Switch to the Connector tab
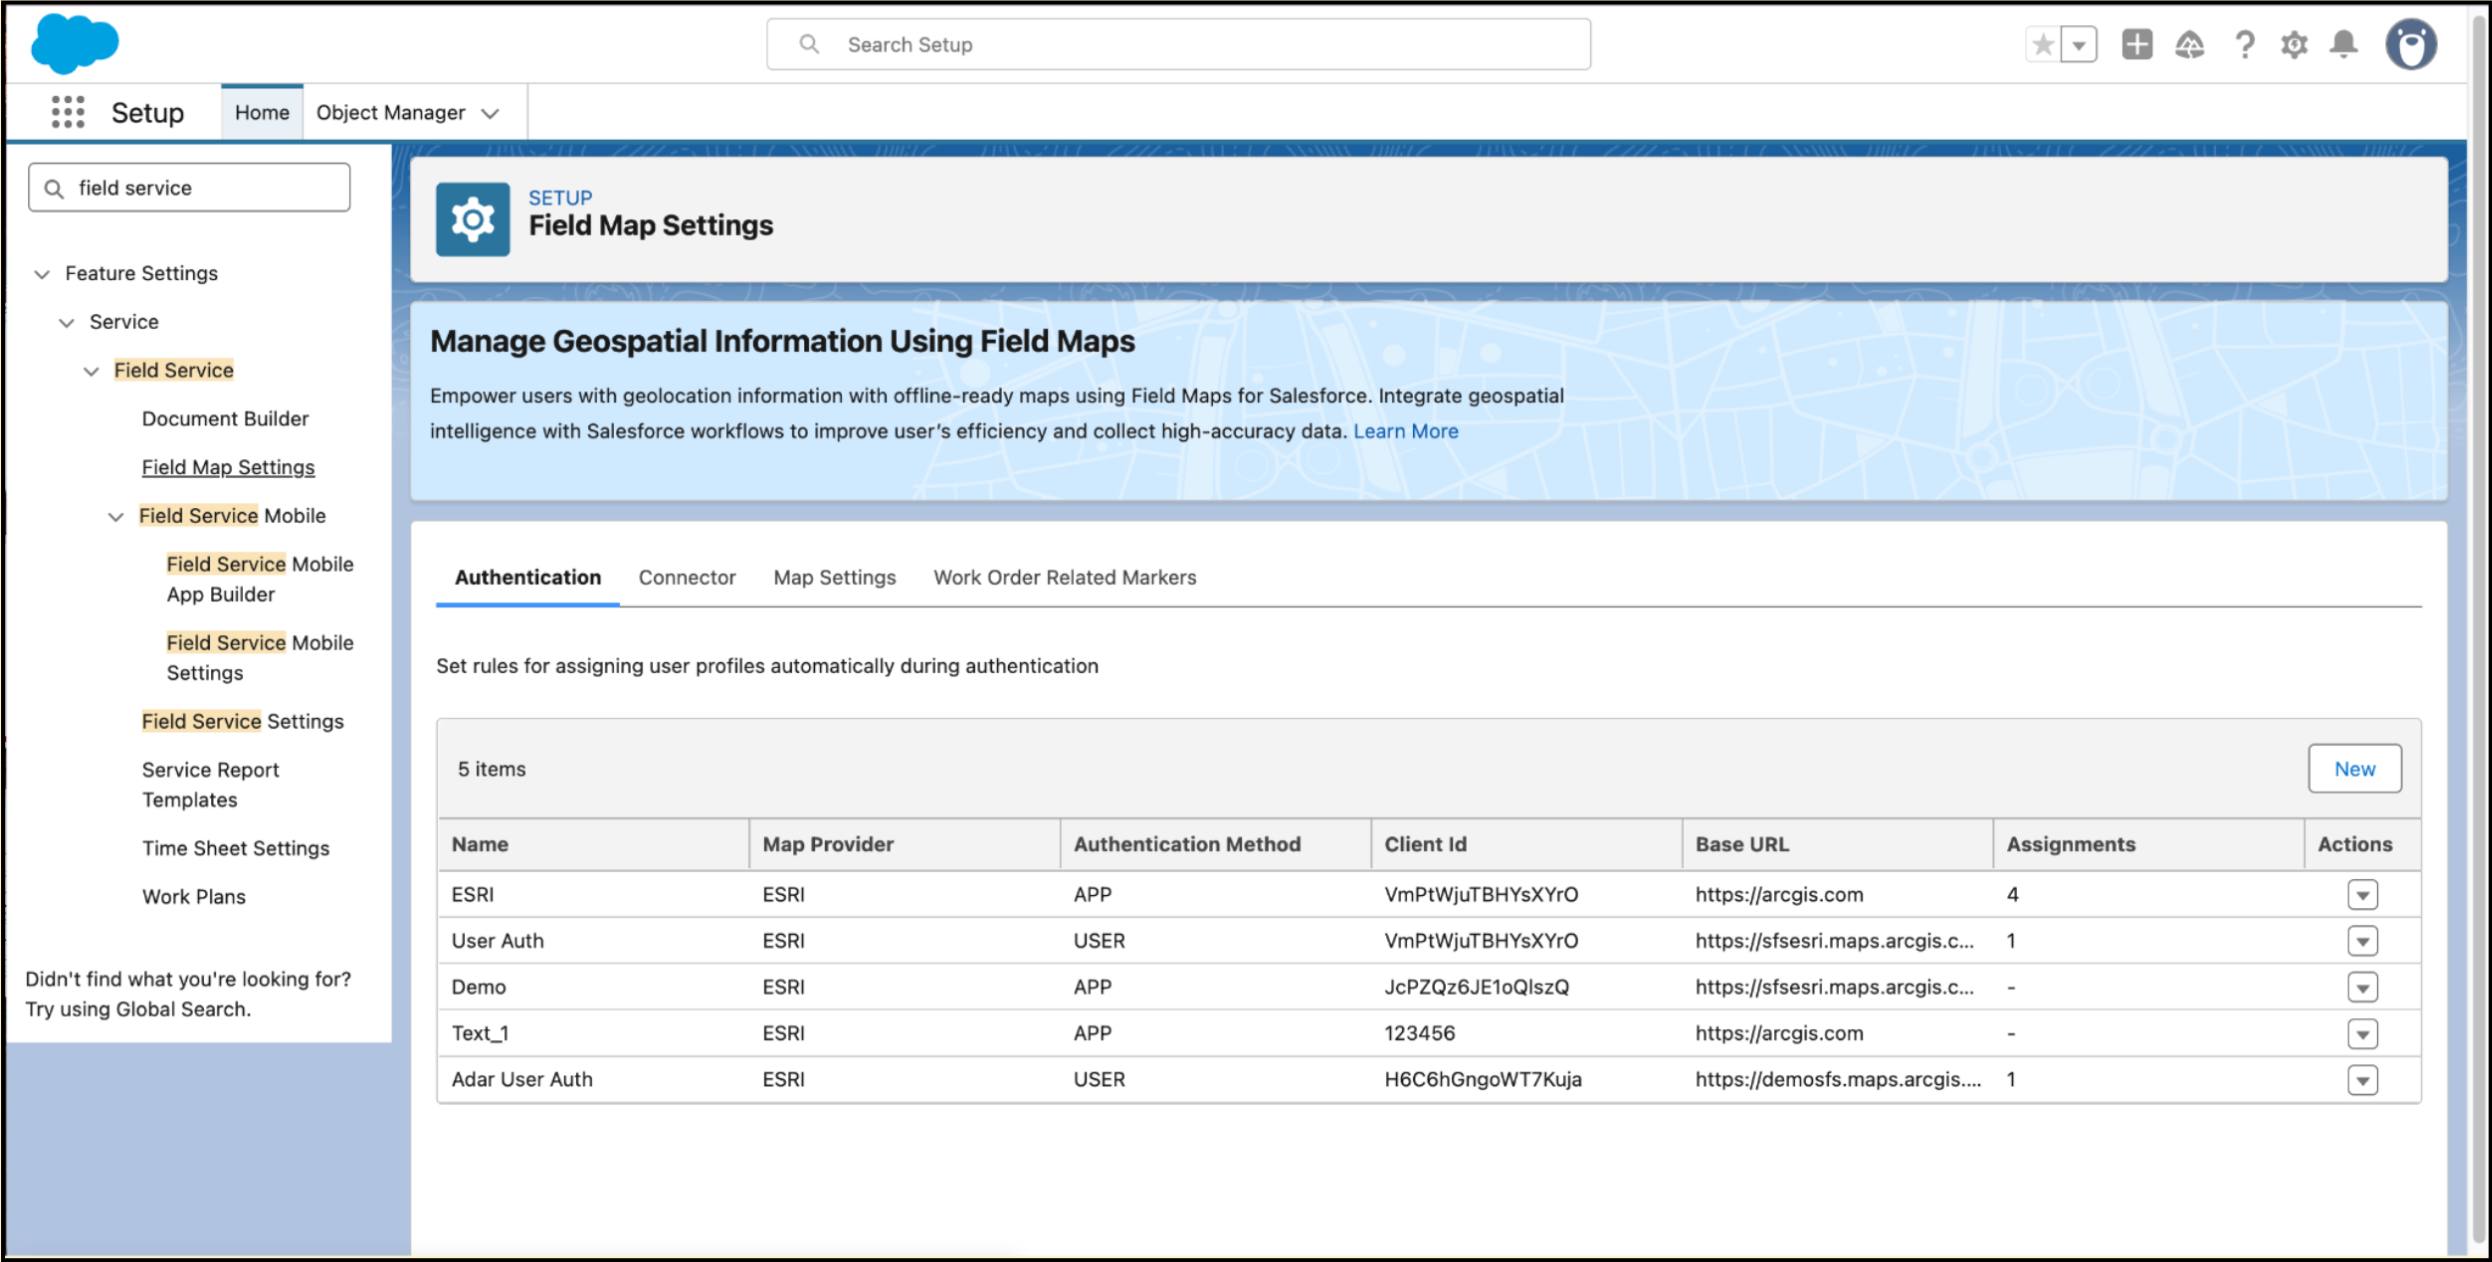This screenshot has width=2492, height=1262. (x=687, y=578)
